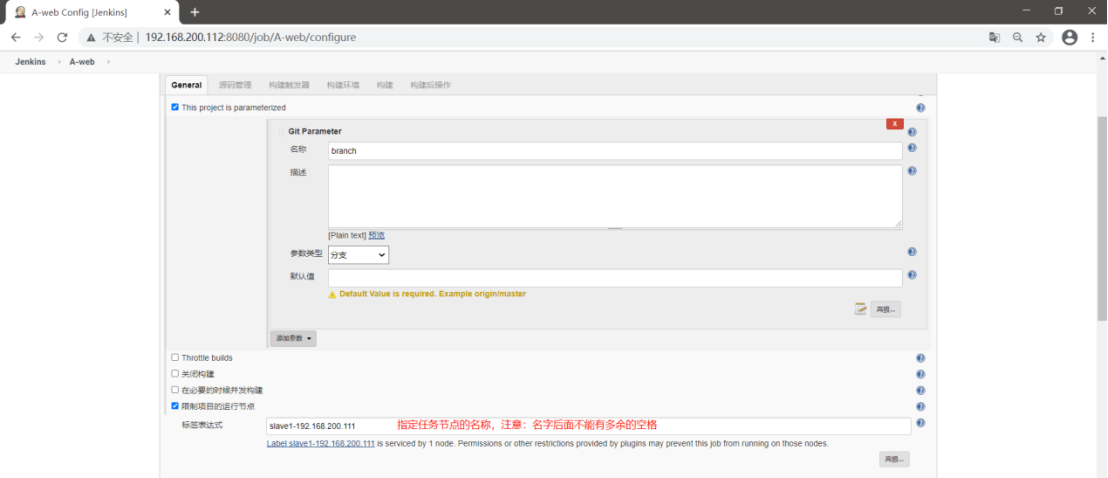
Task: Open help for the 名称 field
Action: pyautogui.click(x=912, y=148)
